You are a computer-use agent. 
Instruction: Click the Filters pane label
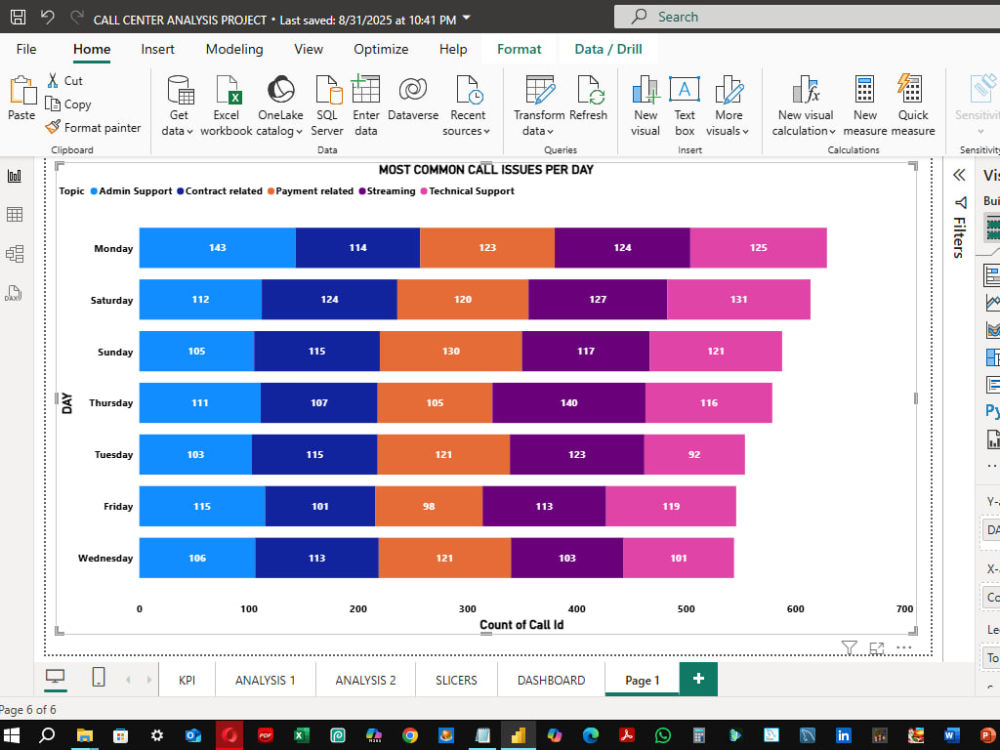click(x=959, y=237)
